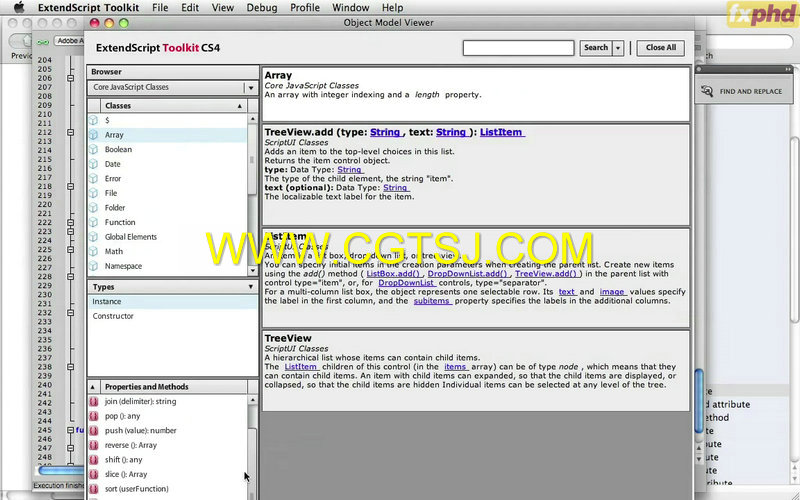
Task: Open the Window menu
Action: pos(351,8)
